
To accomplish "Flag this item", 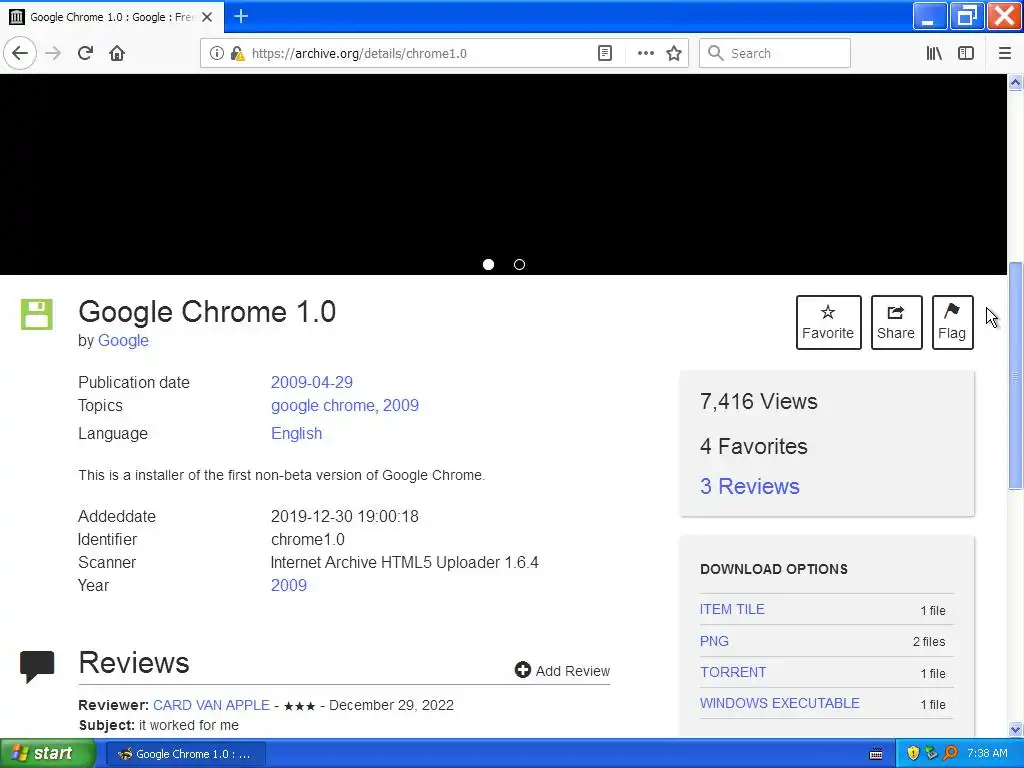I will (x=952, y=323).
